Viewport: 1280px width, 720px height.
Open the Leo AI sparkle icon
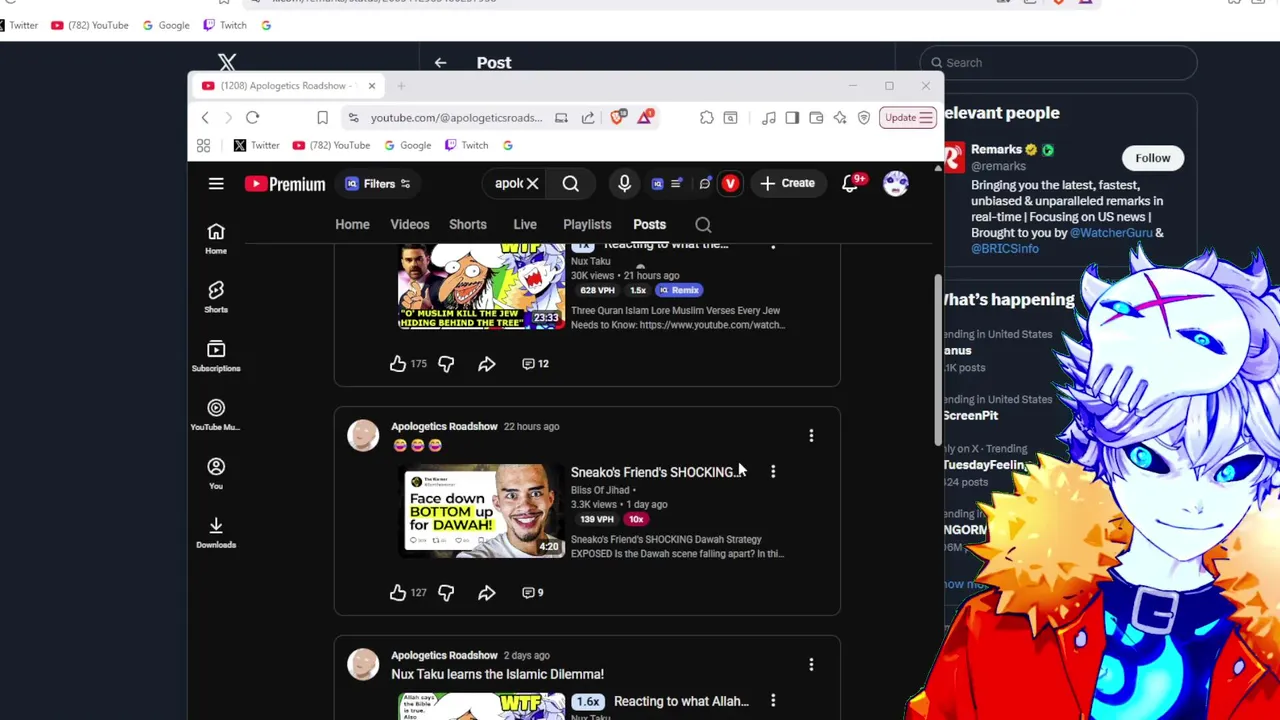click(x=840, y=118)
